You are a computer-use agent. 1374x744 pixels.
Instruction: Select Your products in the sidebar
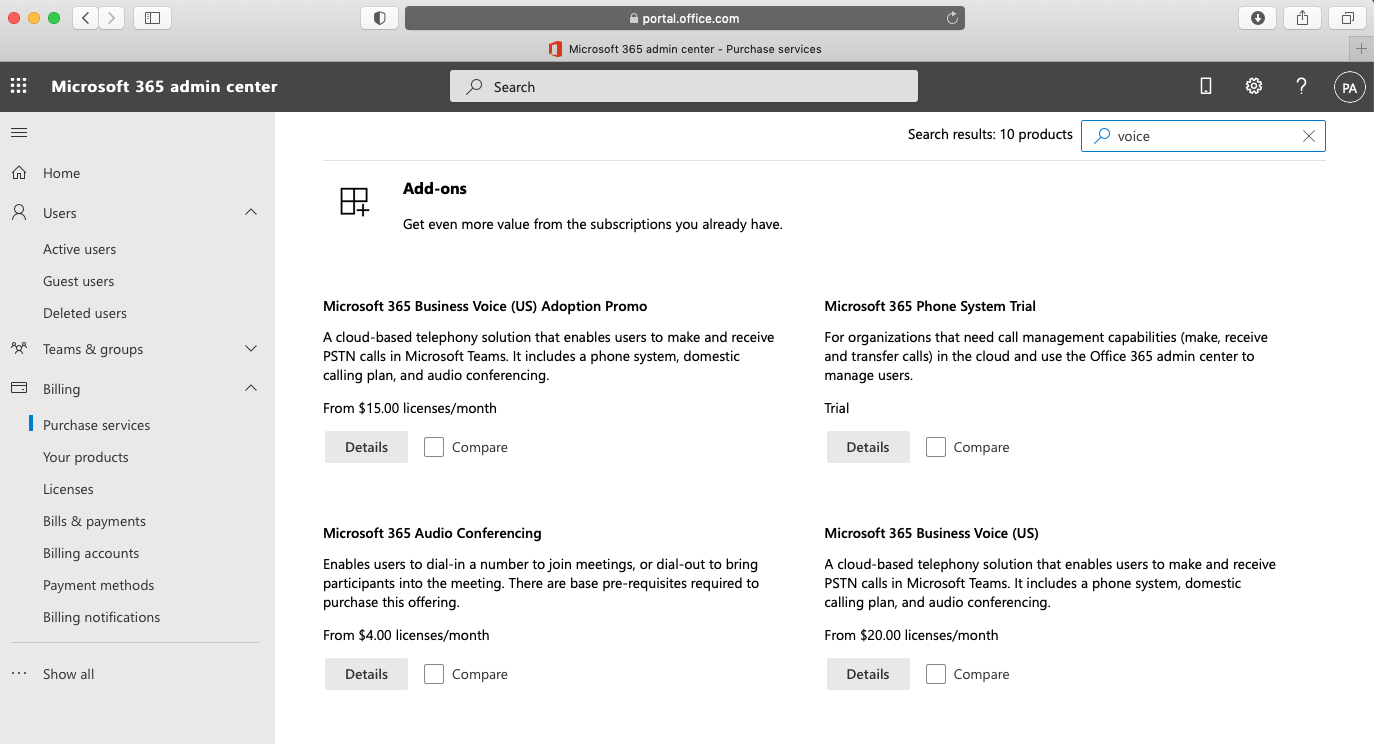click(x=86, y=456)
